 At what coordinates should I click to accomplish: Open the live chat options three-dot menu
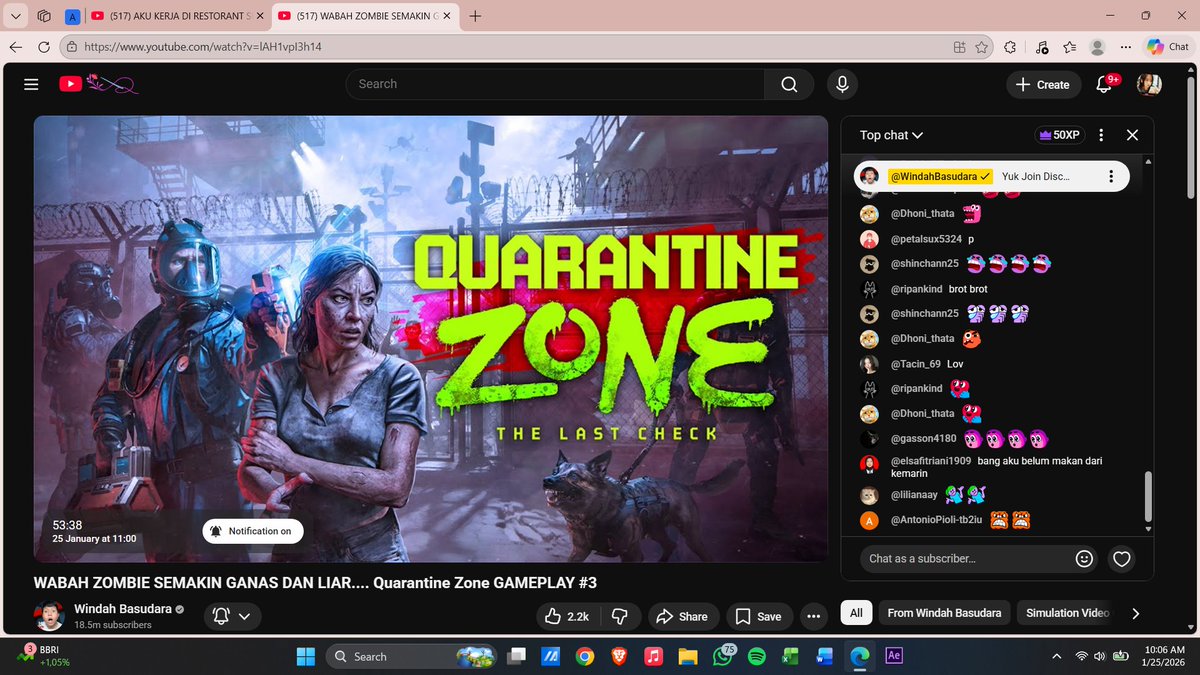(1101, 135)
